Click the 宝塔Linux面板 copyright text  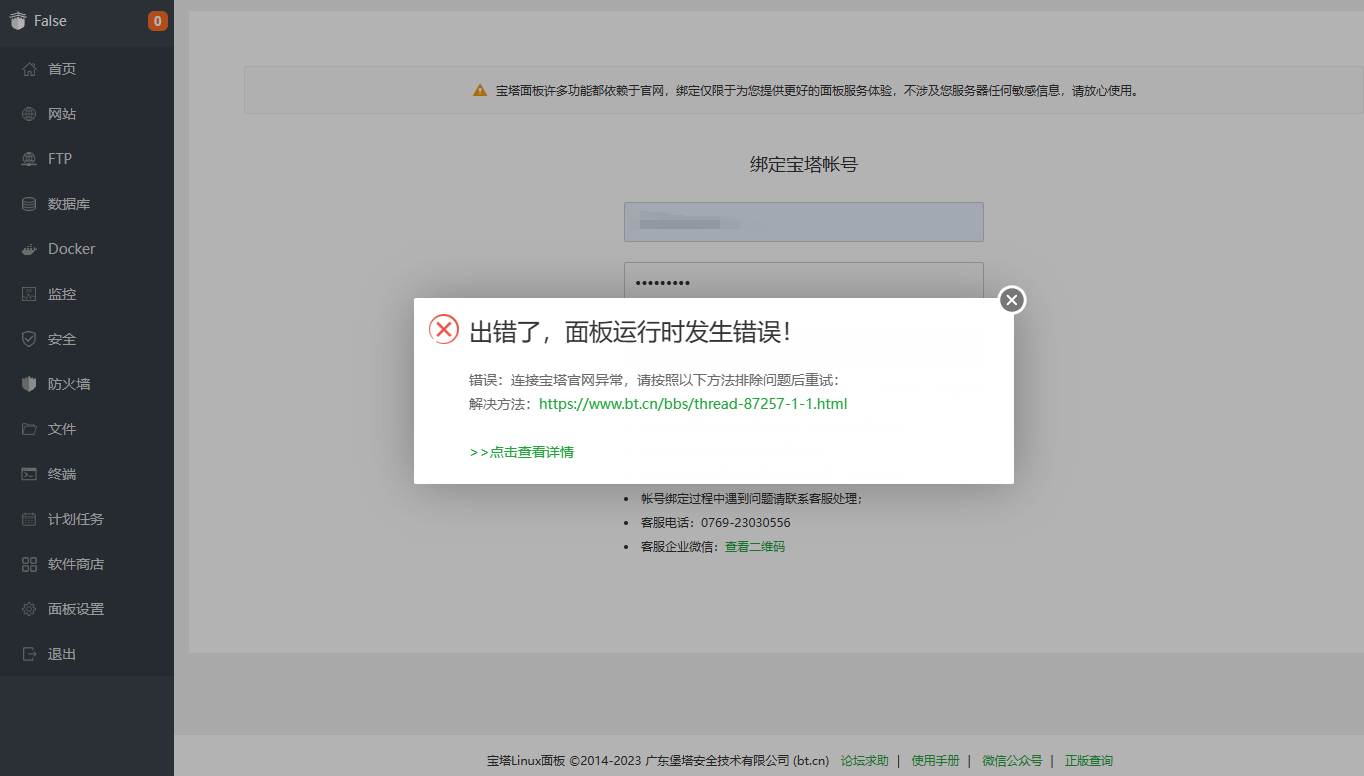click(658, 761)
